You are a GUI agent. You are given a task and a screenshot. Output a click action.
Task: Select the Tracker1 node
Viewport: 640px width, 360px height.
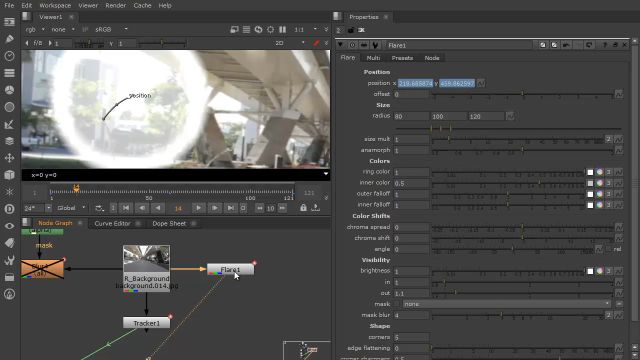(147, 323)
